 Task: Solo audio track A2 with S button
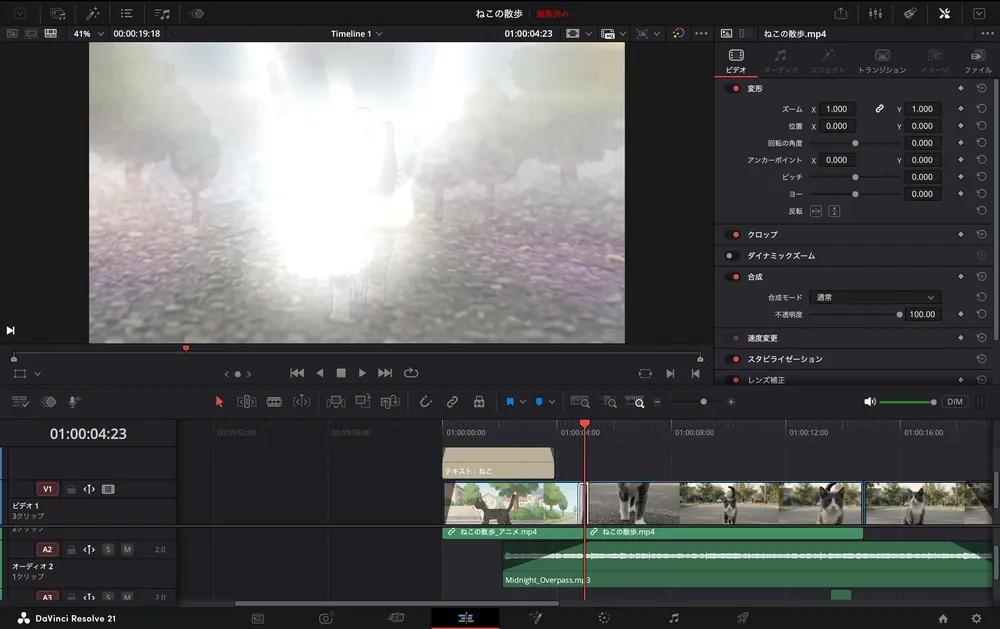coord(108,549)
